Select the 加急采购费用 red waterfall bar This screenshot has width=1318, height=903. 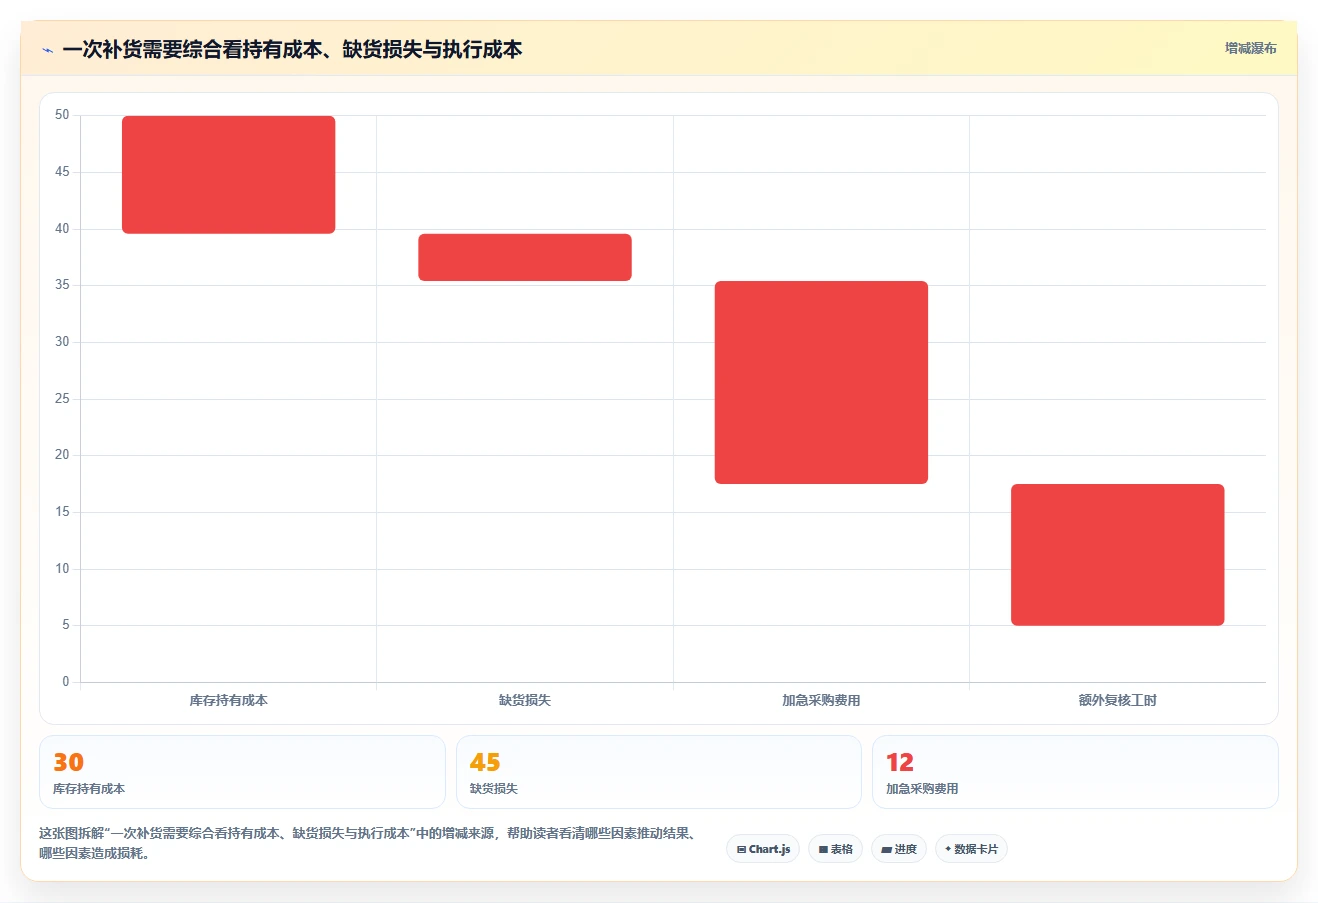pyautogui.click(x=821, y=382)
